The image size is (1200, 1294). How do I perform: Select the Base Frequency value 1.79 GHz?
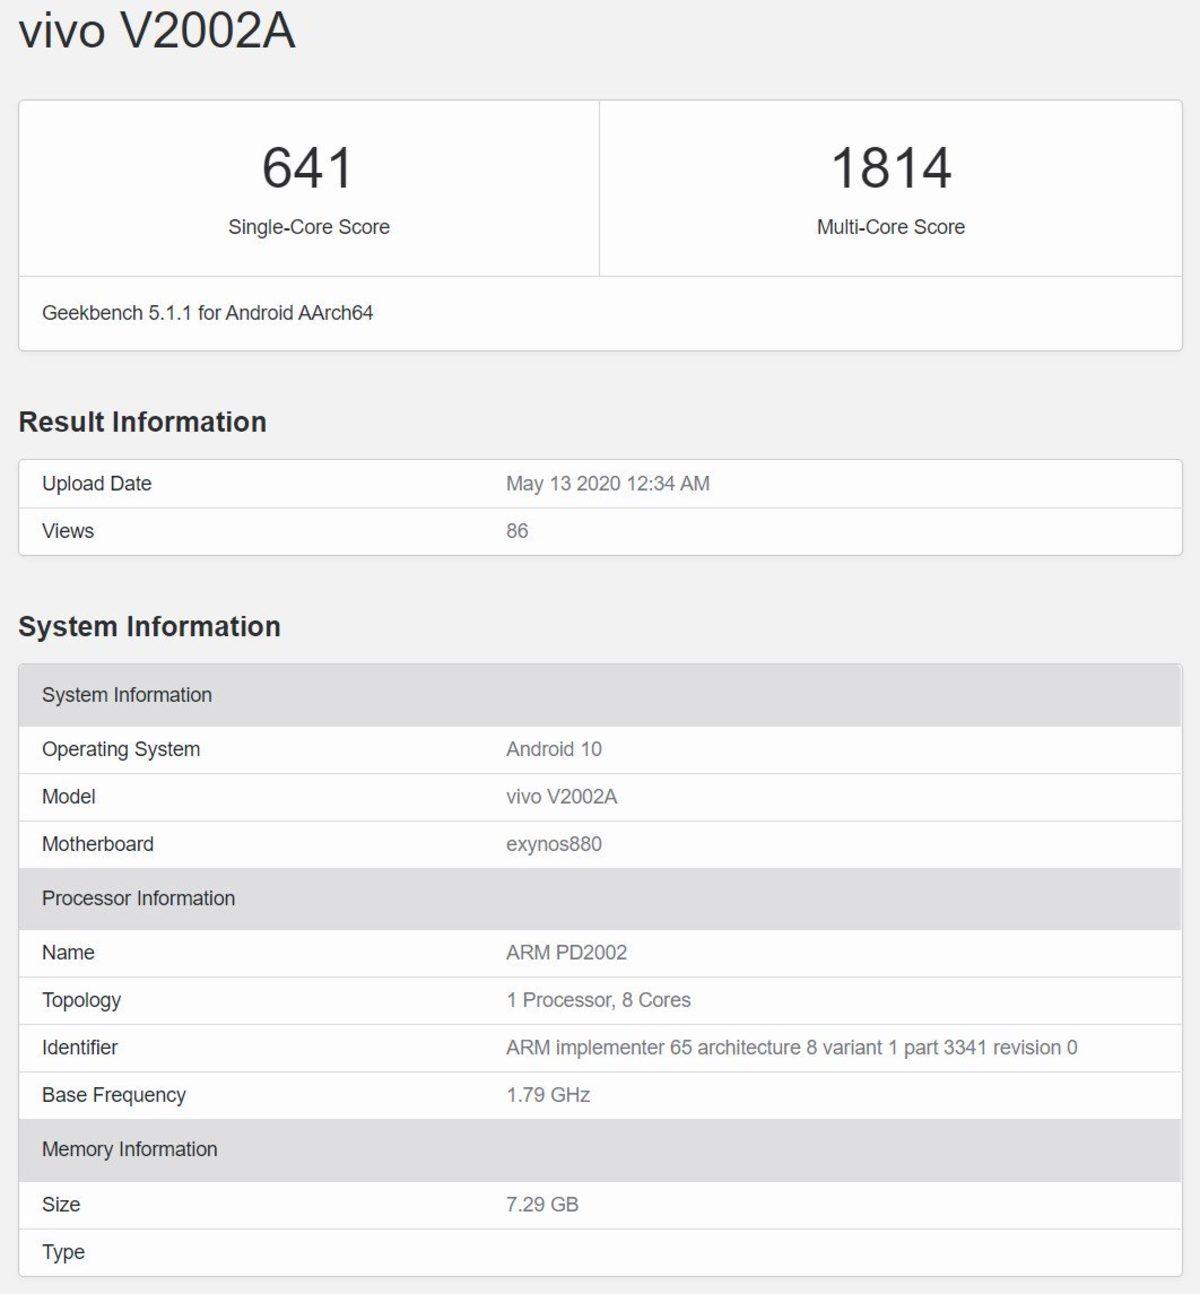coord(546,1095)
